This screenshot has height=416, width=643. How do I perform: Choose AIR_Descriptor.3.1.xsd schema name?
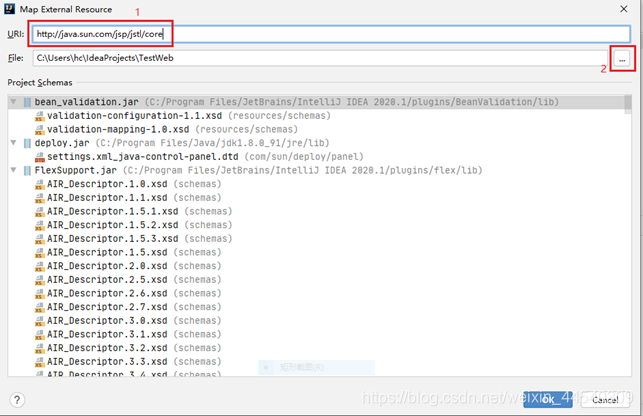click(107, 334)
